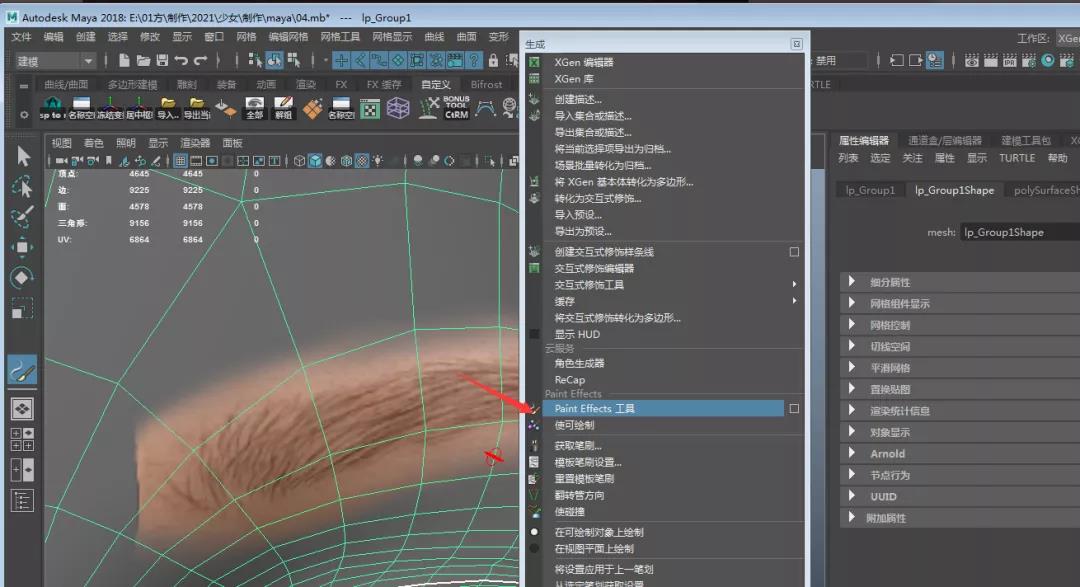The width and height of the screenshot is (1080, 587).
Task: Open the IPR render icon
Action: (1010, 61)
